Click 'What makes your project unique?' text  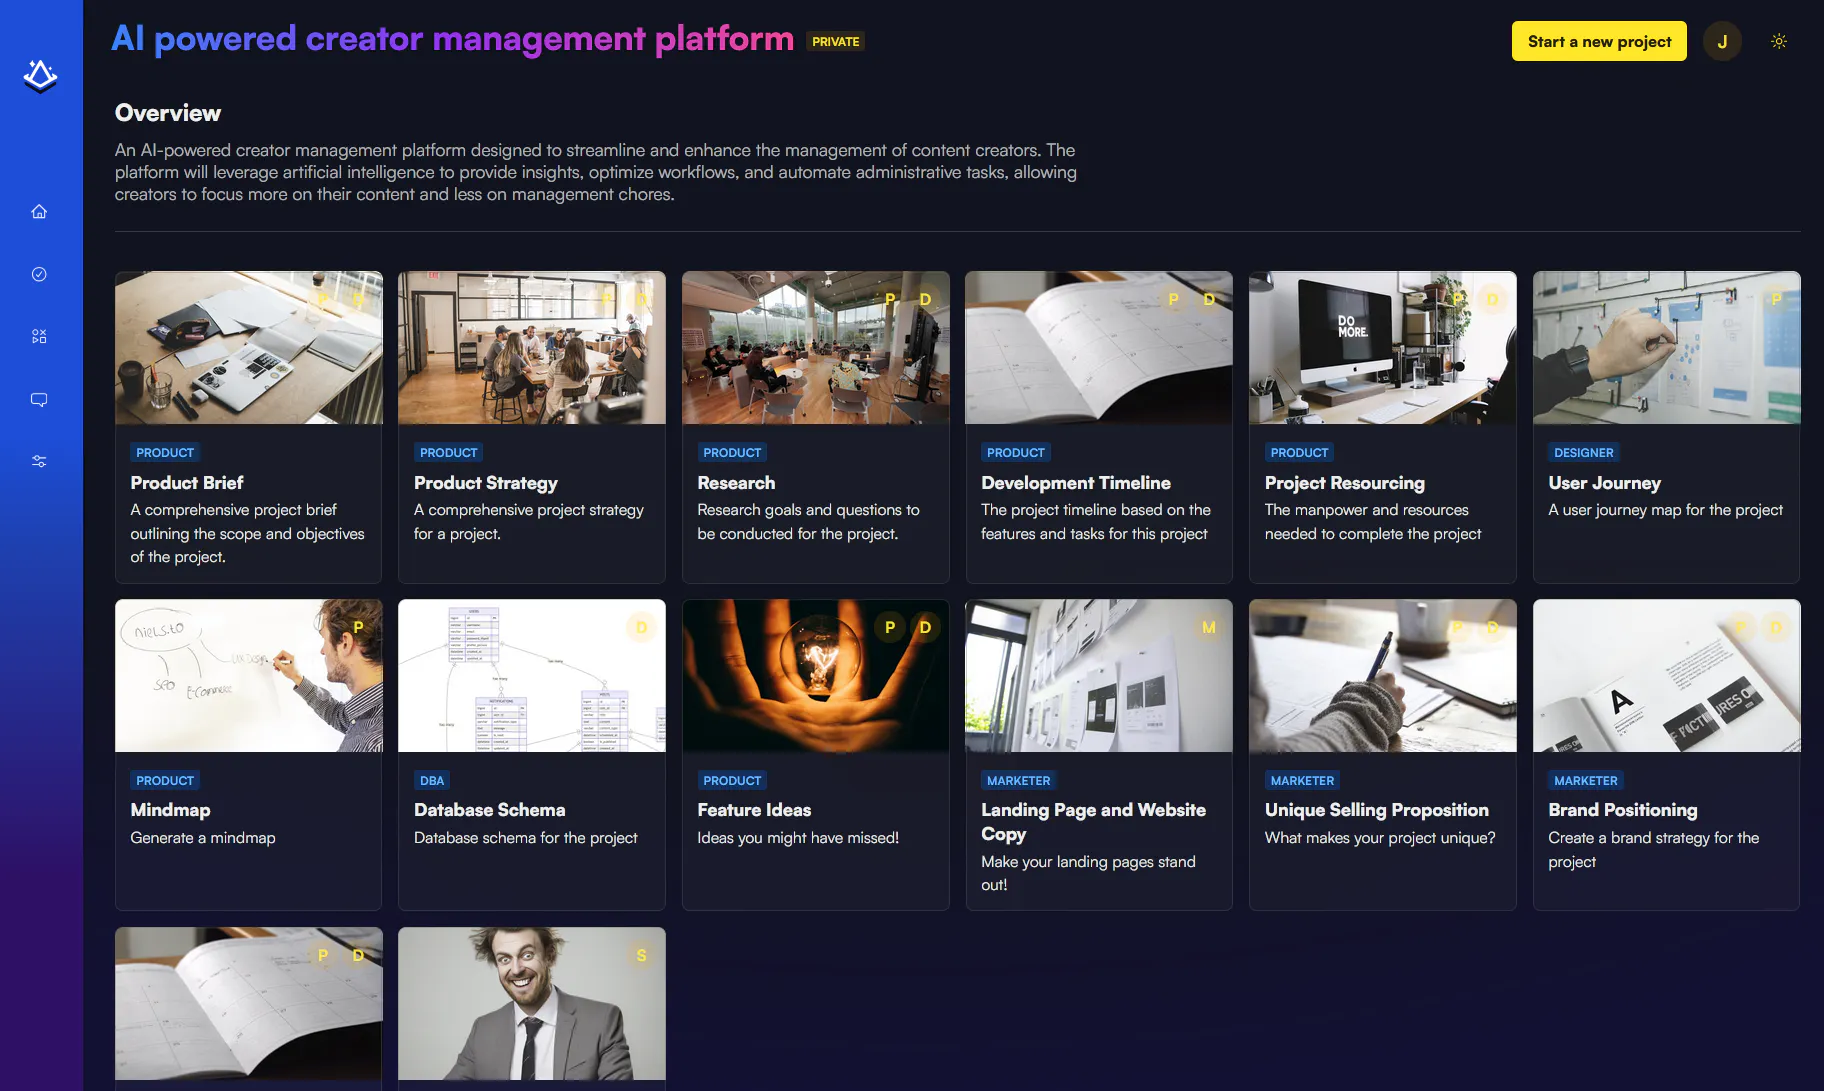coord(1380,838)
